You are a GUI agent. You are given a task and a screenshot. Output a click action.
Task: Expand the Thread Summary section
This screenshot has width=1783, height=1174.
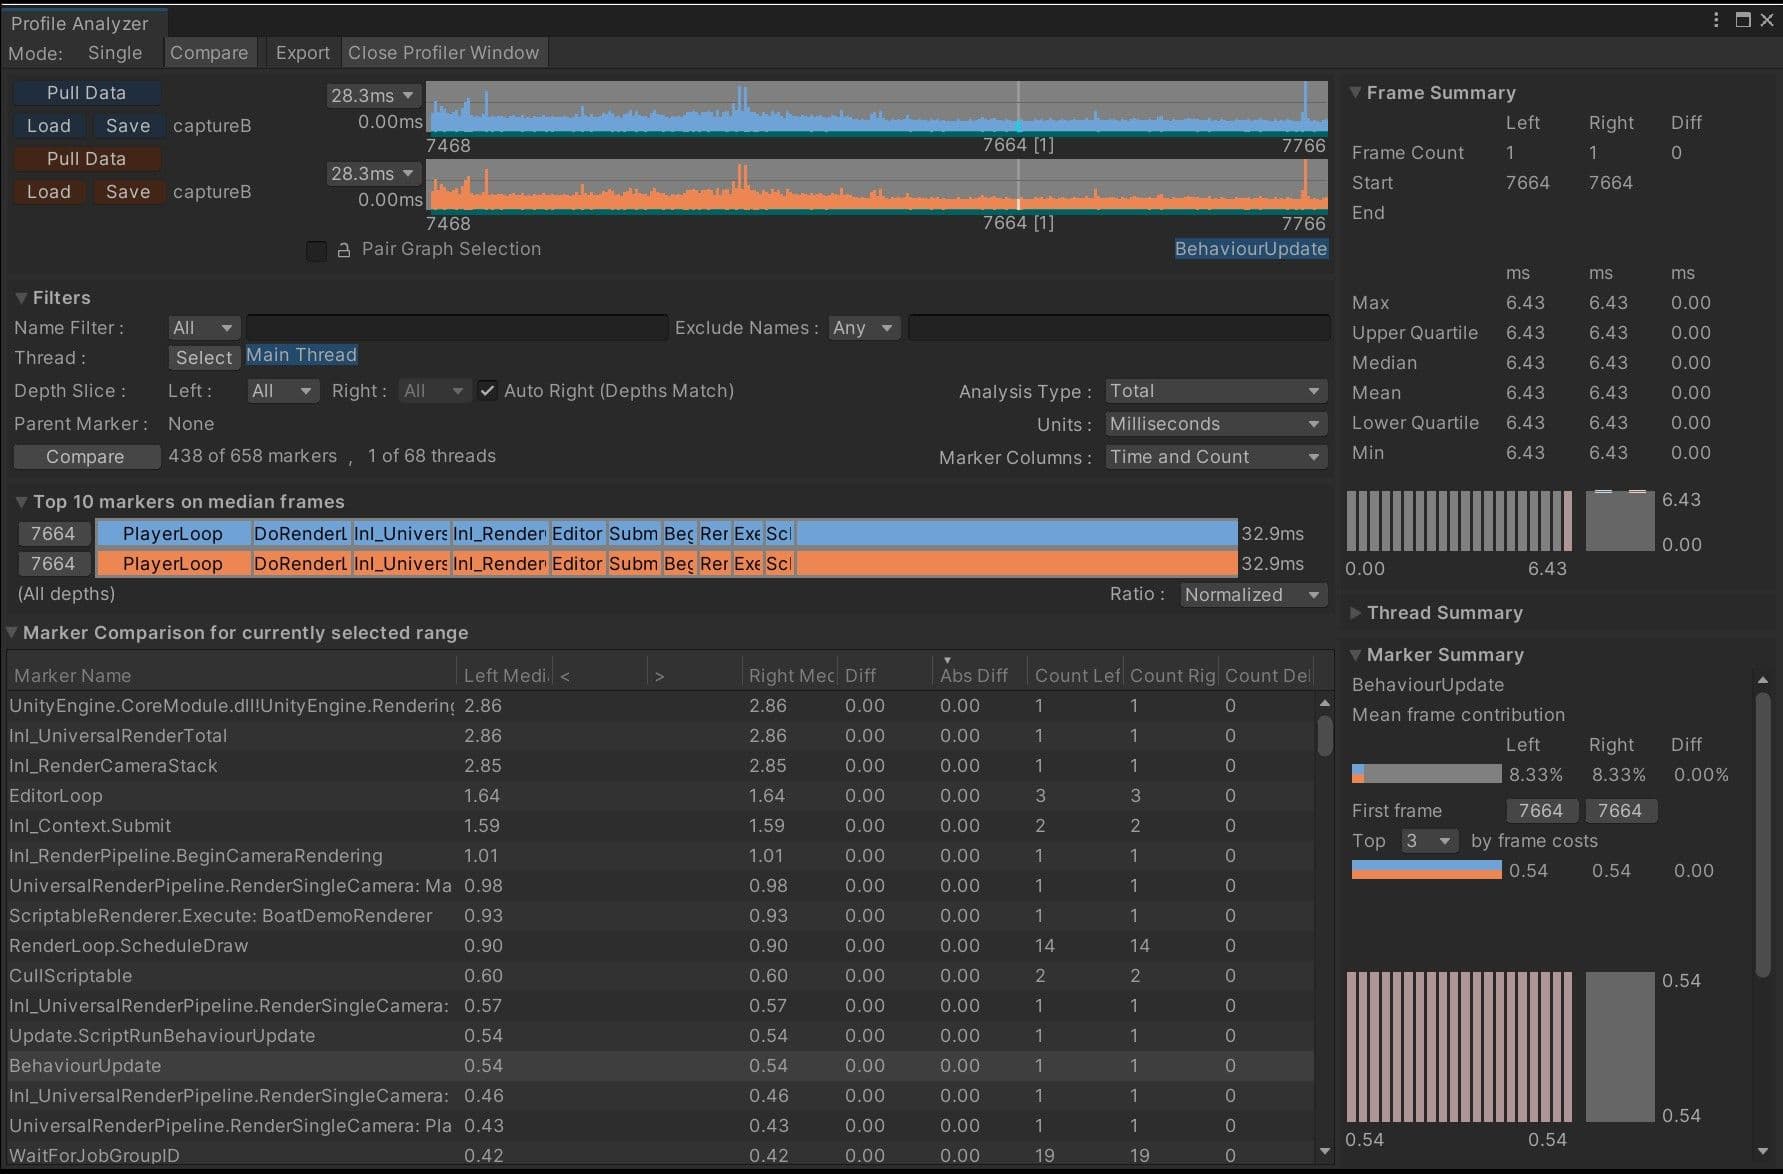pos(1356,613)
